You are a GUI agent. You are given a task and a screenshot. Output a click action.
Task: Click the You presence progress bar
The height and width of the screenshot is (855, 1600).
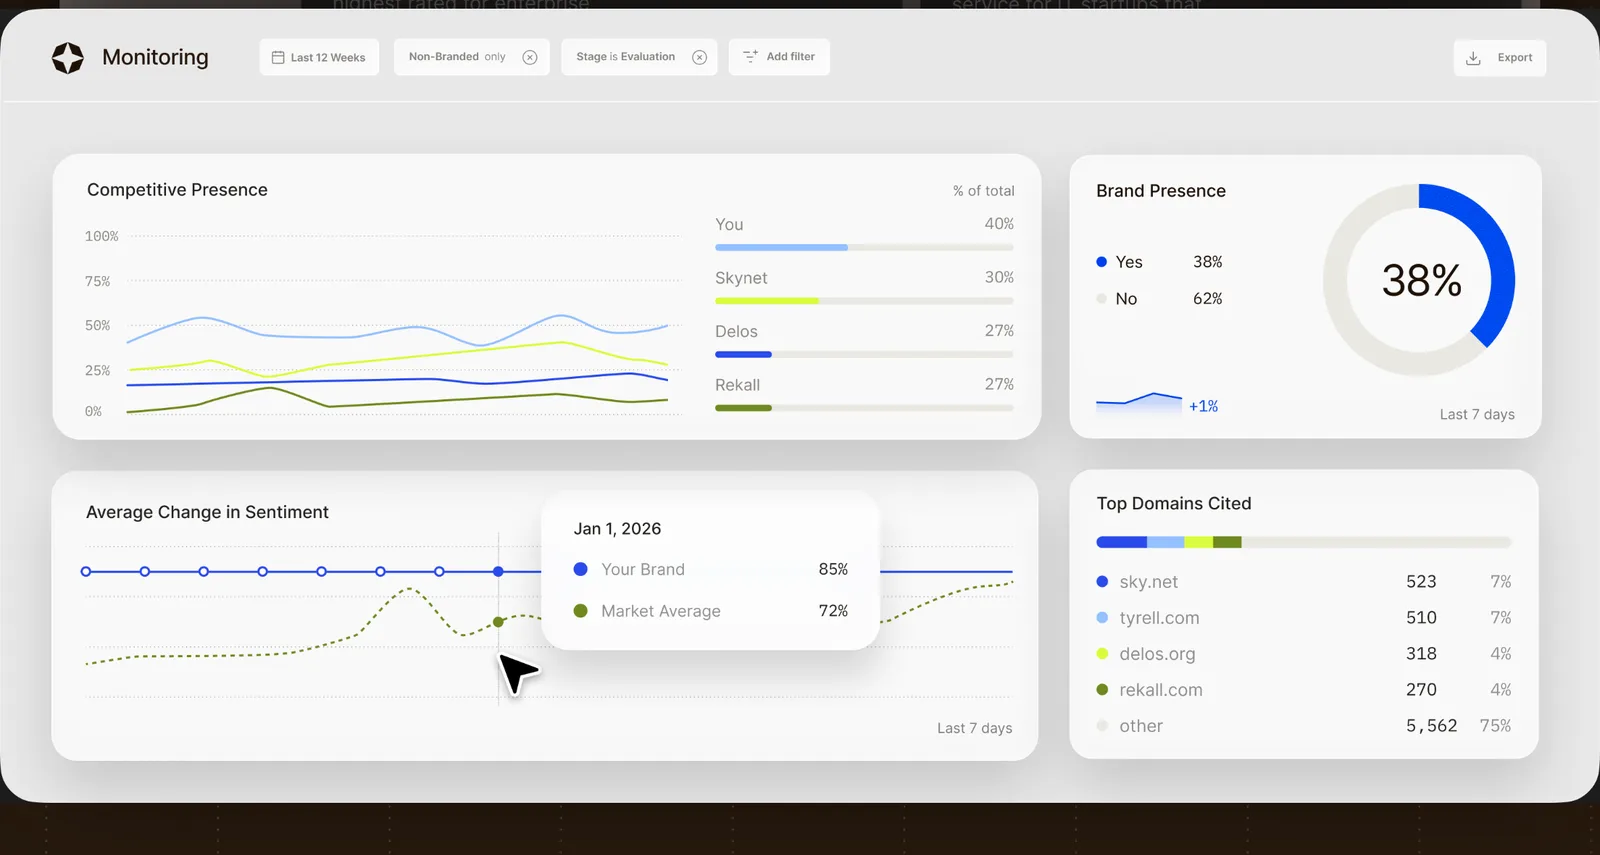pos(864,247)
